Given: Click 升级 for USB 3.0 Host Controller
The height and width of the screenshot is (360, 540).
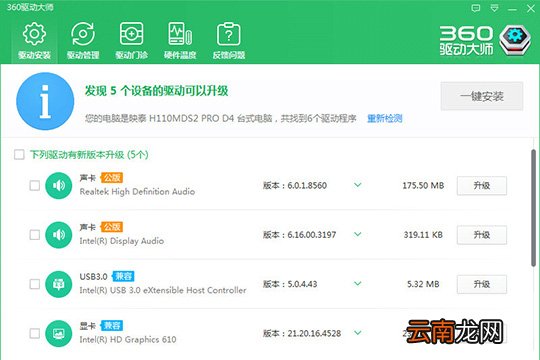Looking at the screenshot, I should (x=482, y=284).
